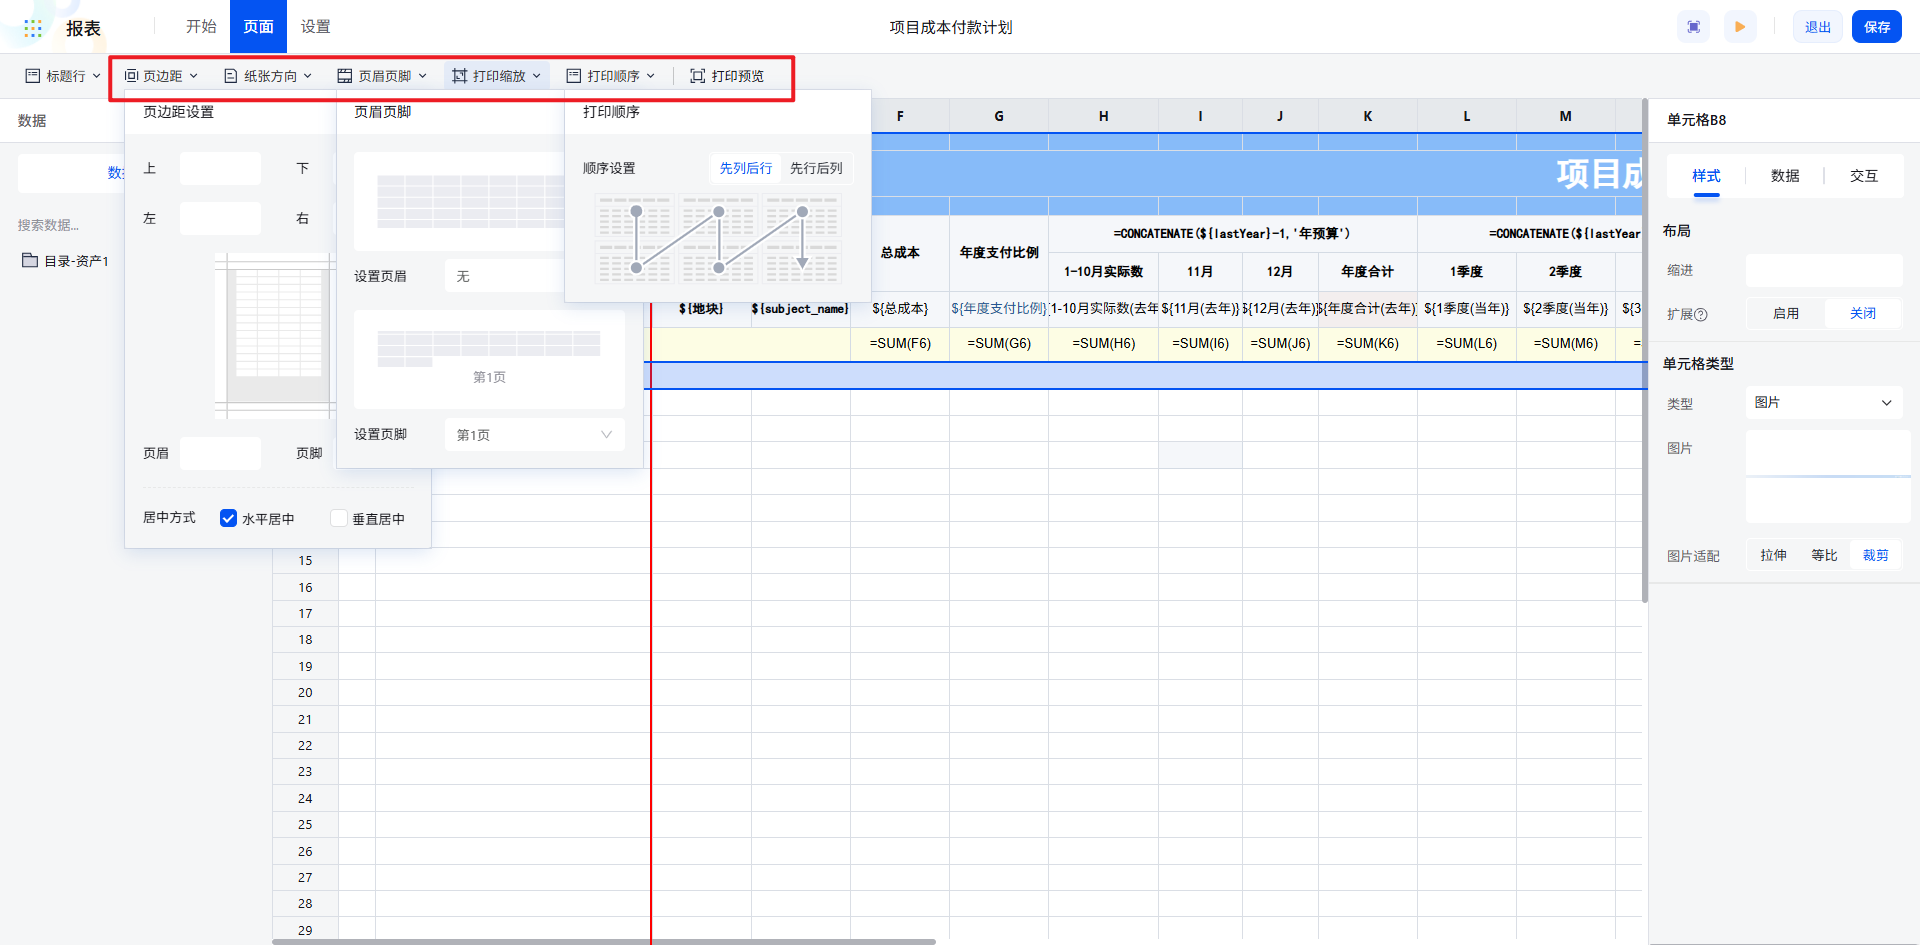Click the 上 top margin input field
1920x945 pixels.
tap(220, 169)
